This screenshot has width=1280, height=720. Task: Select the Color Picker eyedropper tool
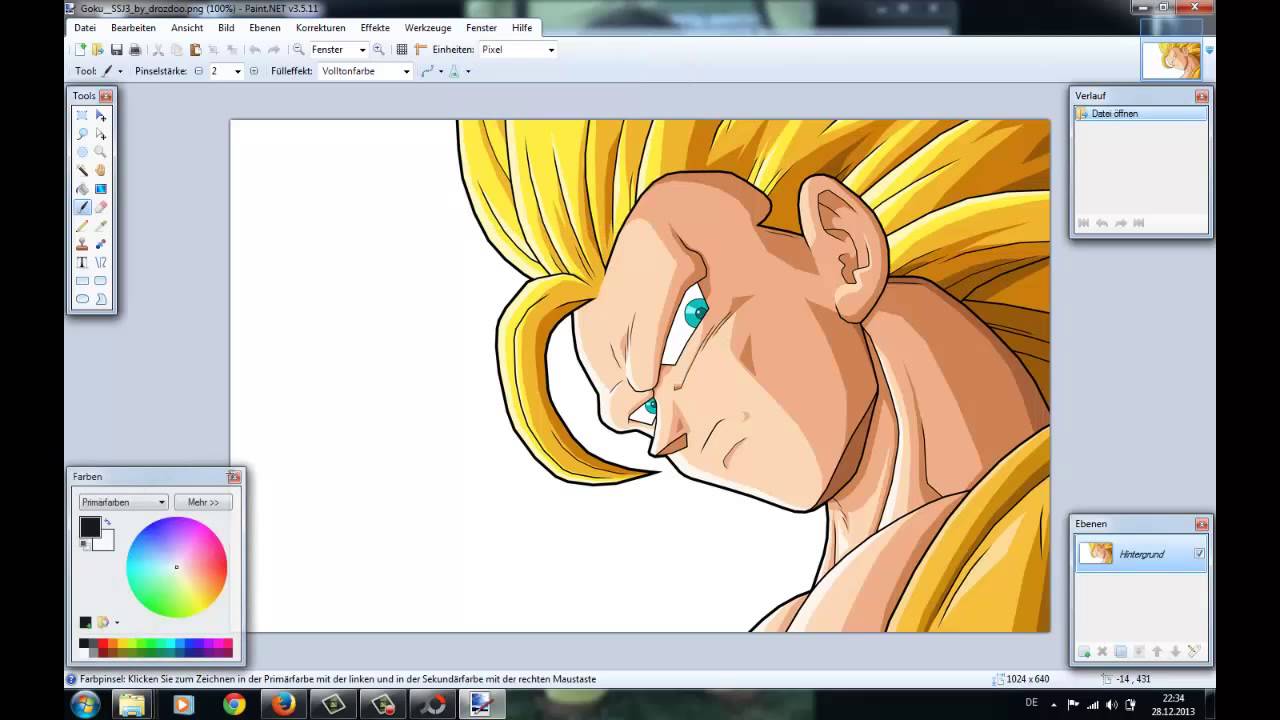100,226
